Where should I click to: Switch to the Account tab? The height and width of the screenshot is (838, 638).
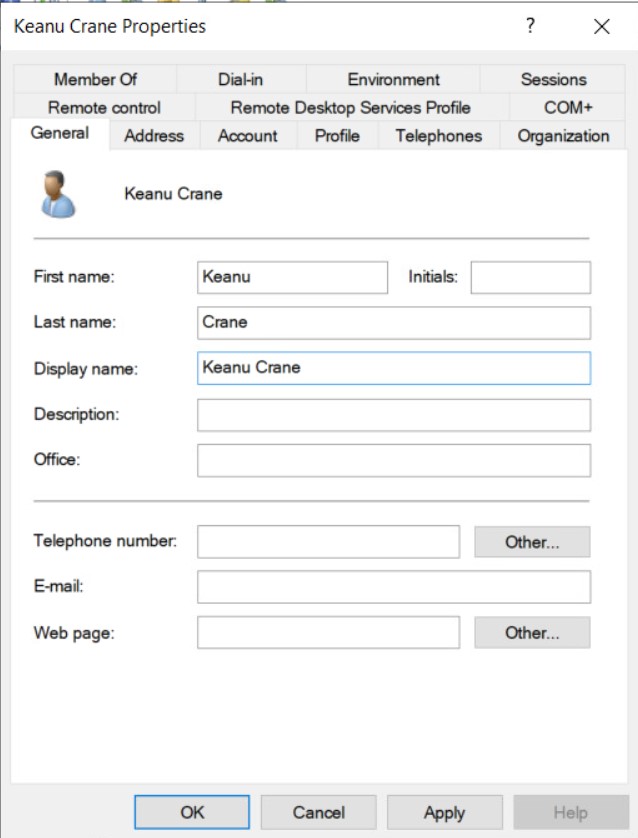(x=247, y=136)
